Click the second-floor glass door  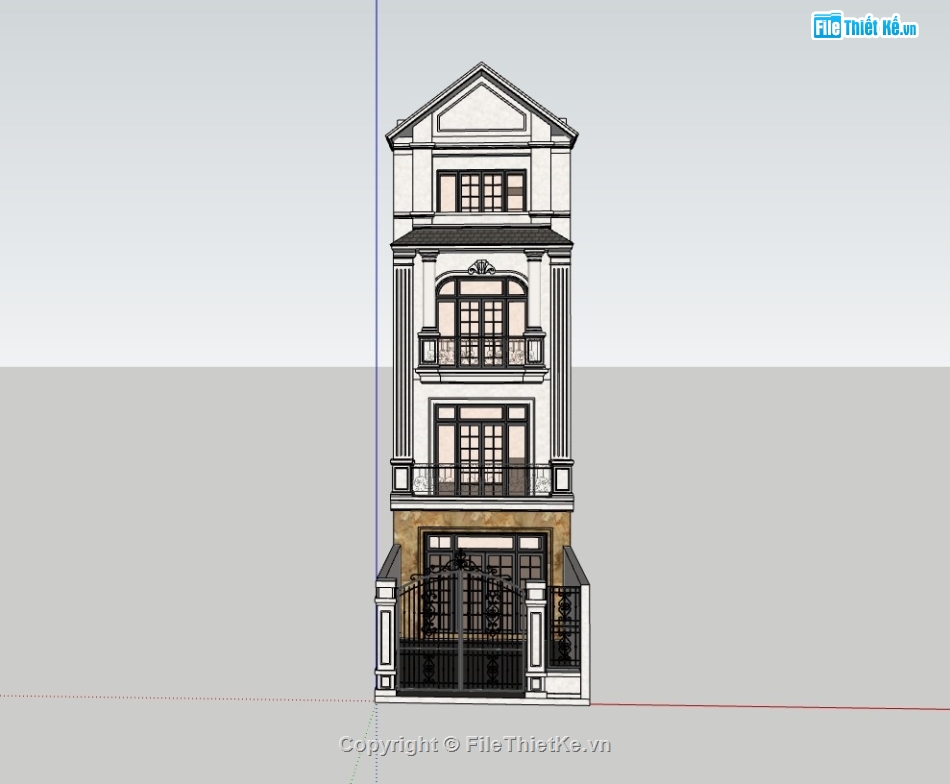click(x=482, y=448)
